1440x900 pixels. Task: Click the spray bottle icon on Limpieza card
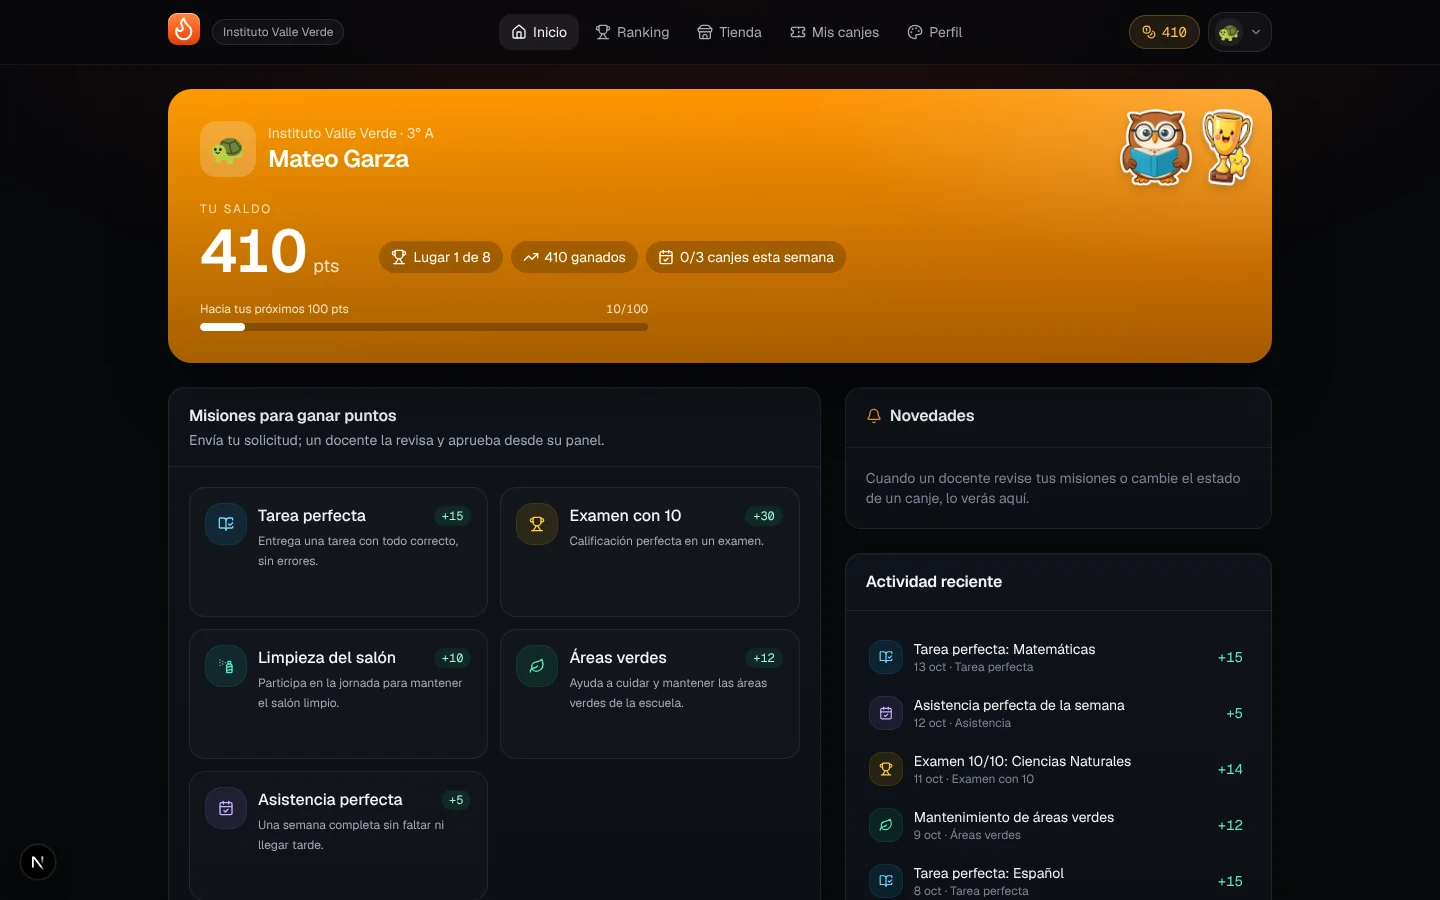point(226,666)
